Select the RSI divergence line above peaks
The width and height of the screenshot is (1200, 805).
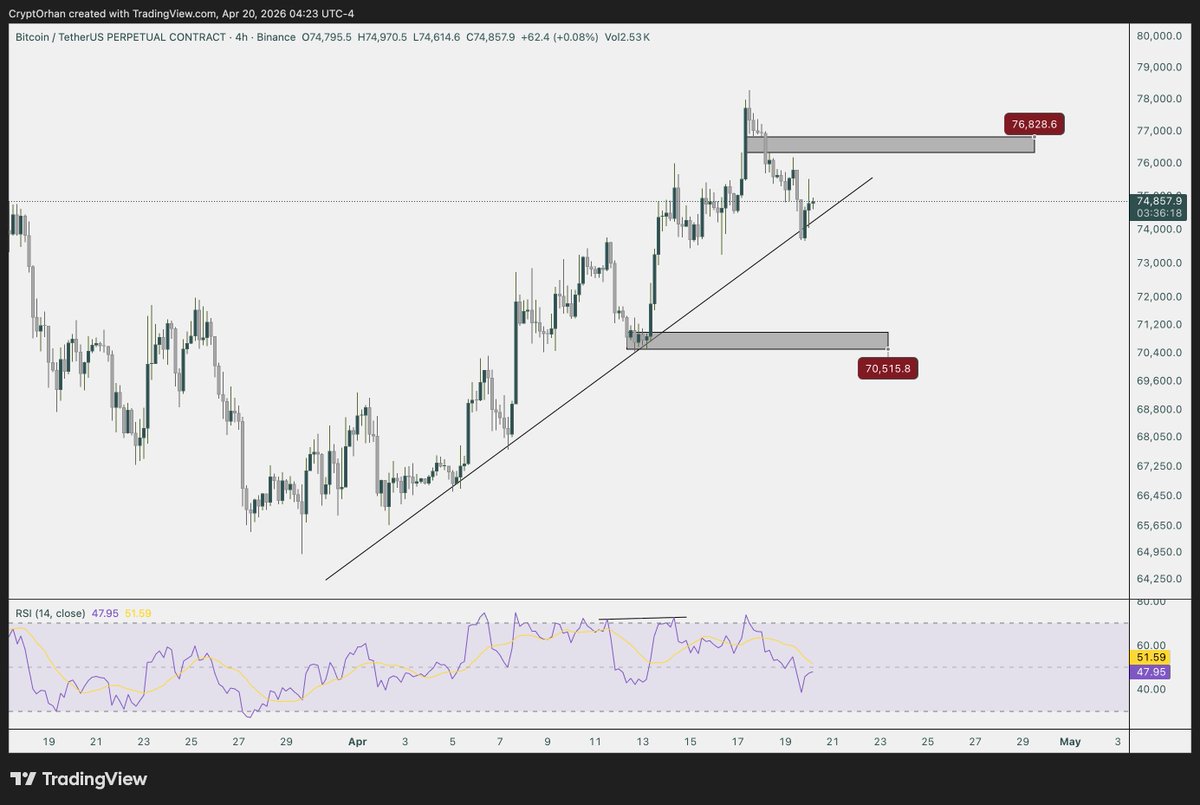click(x=643, y=619)
